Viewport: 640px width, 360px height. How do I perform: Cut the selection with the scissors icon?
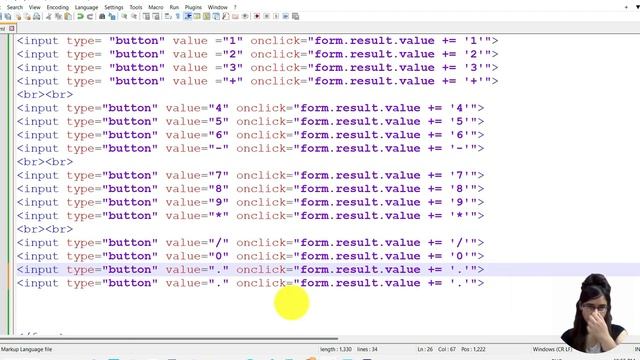pyautogui.click(x=49, y=16)
